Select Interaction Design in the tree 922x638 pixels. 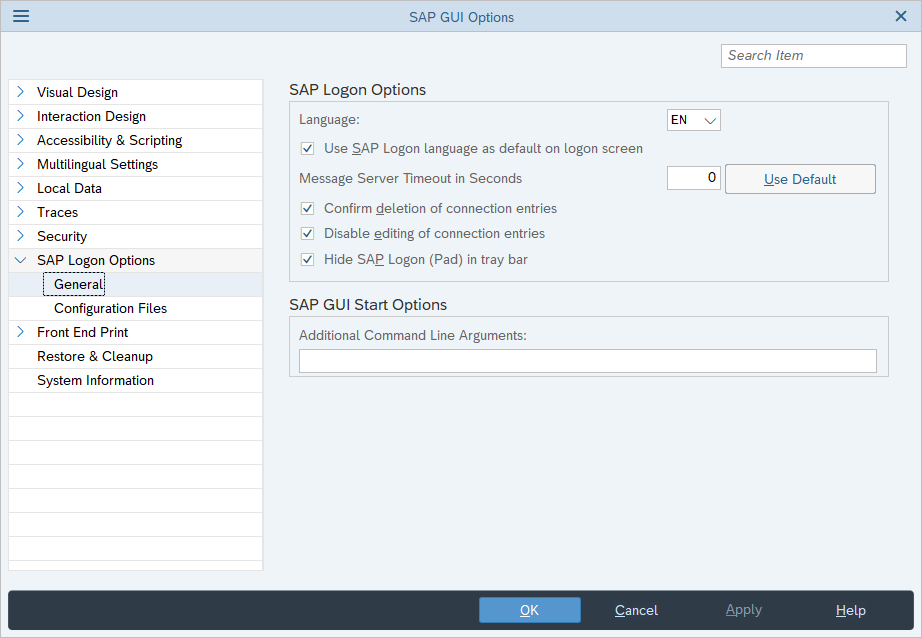pos(91,116)
